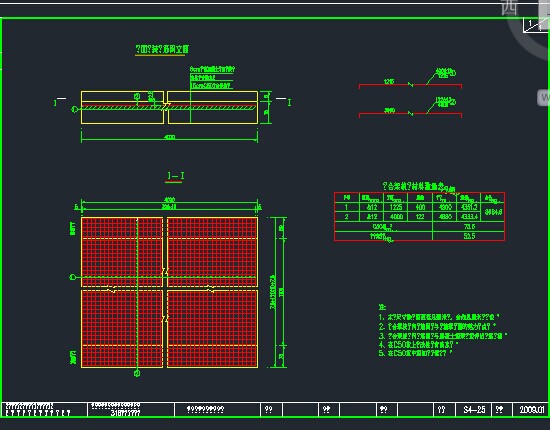Click right section cut marker I on elevation
Image resolution: width=550 pixels, height=430 pixels.
click(x=289, y=102)
